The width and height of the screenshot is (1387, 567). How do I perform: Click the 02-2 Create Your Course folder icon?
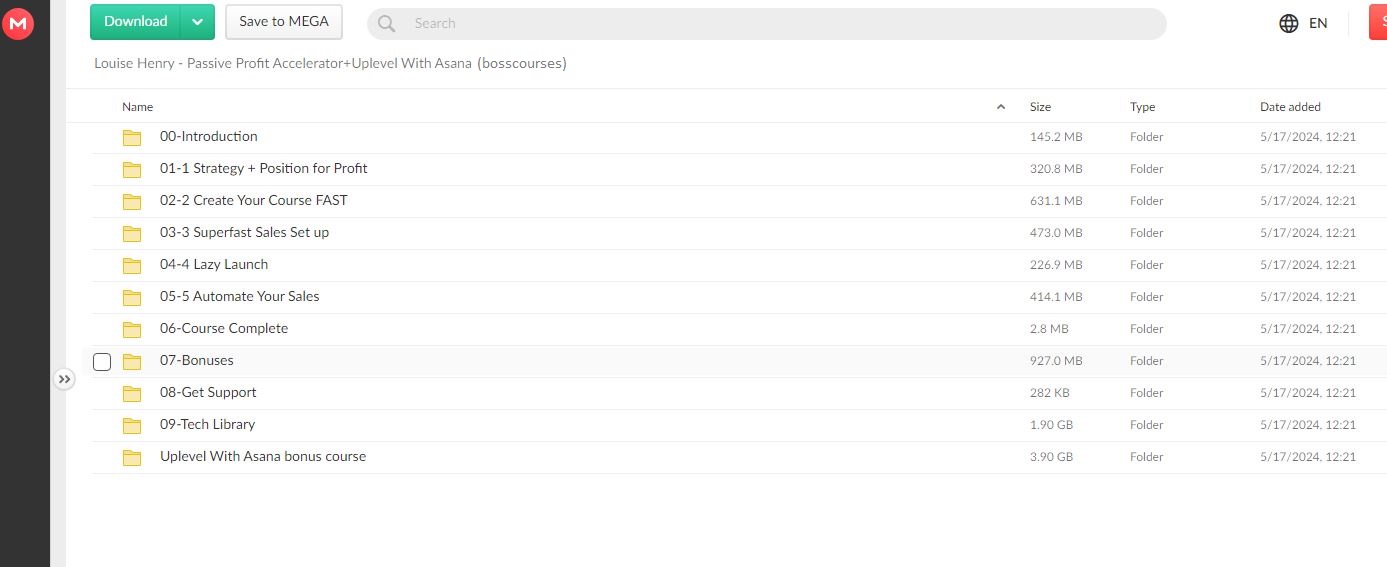pos(132,201)
